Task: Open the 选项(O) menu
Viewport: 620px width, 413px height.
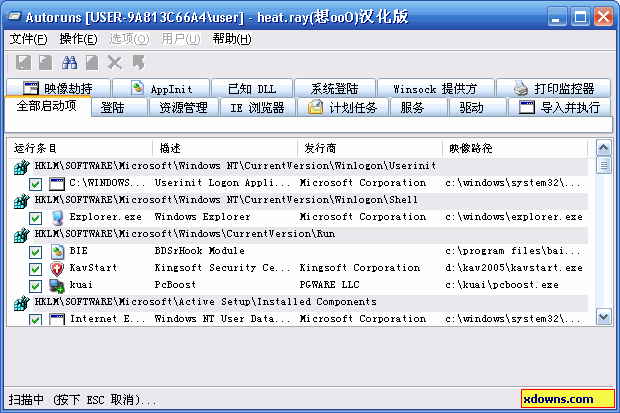Action: 129,39
